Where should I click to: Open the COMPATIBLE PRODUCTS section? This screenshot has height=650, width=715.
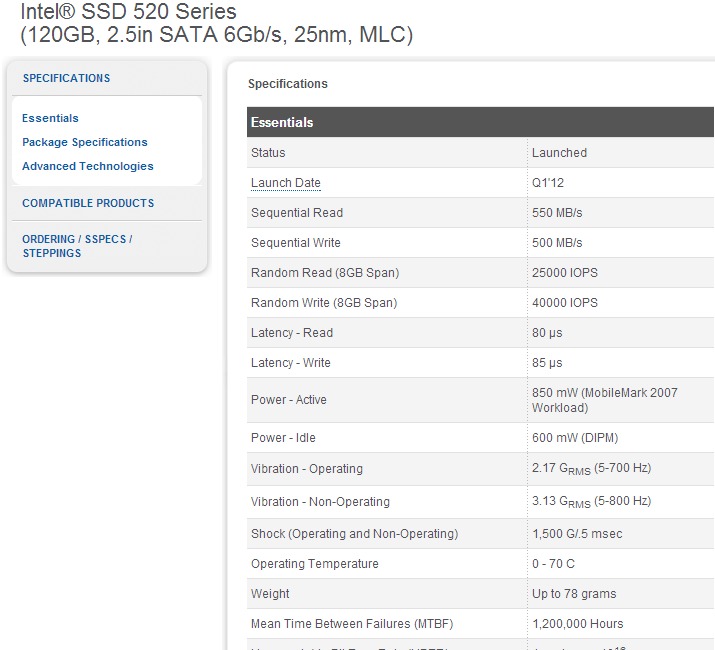pos(88,203)
